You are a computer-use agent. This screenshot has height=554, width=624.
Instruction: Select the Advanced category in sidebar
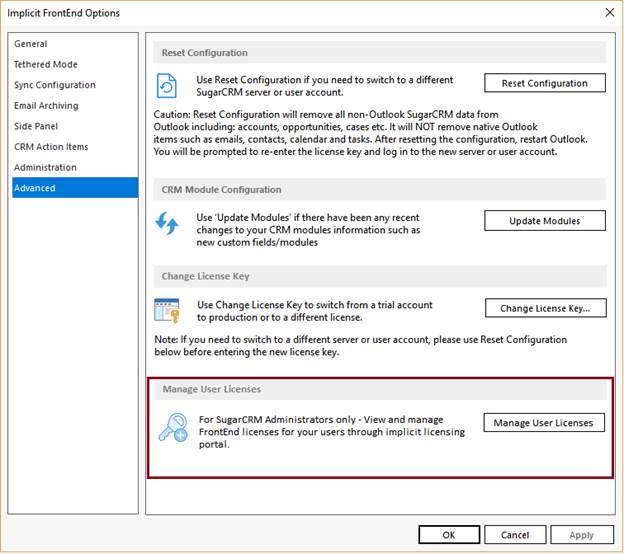click(x=35, y=188)
